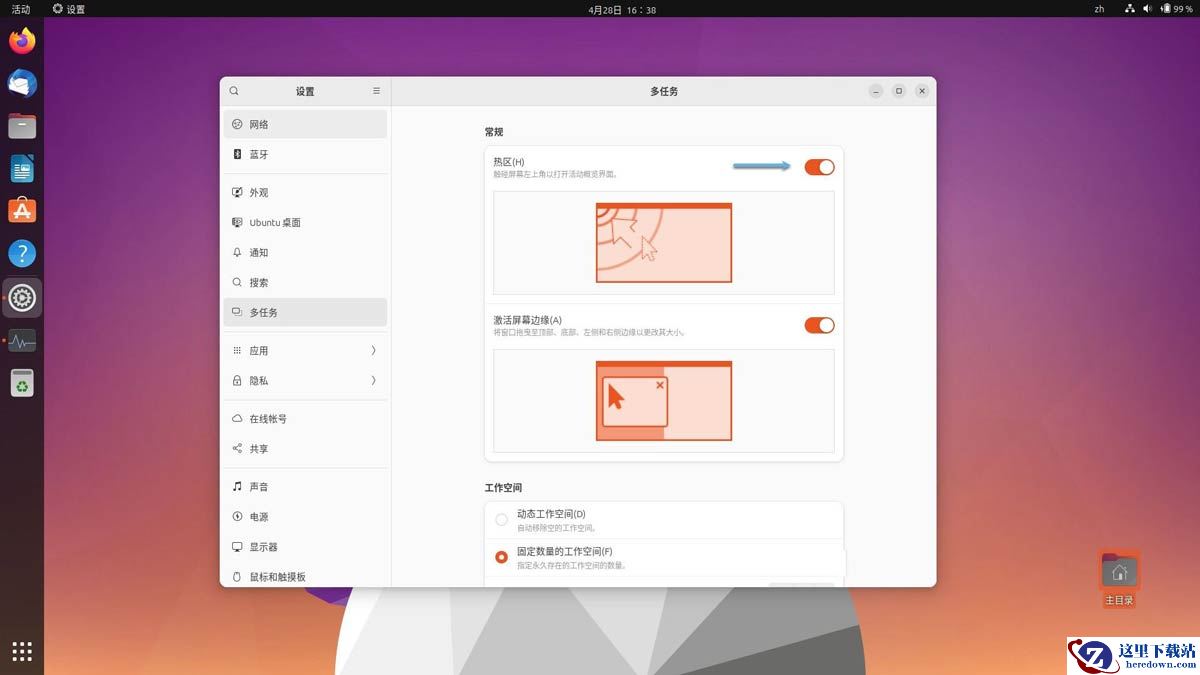Click the sound music-note icon
1200x675 pixels.
coord(237,486)
